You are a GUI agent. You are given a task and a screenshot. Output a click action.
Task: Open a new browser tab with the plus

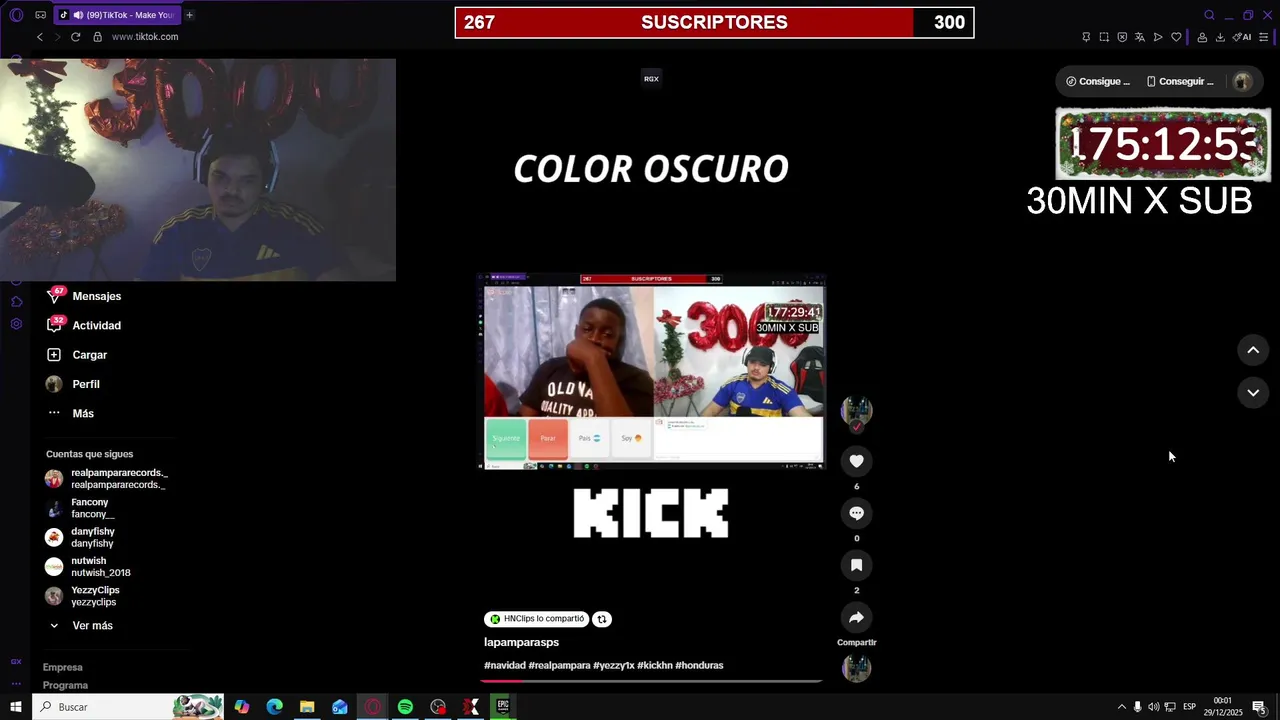[189, 15]
